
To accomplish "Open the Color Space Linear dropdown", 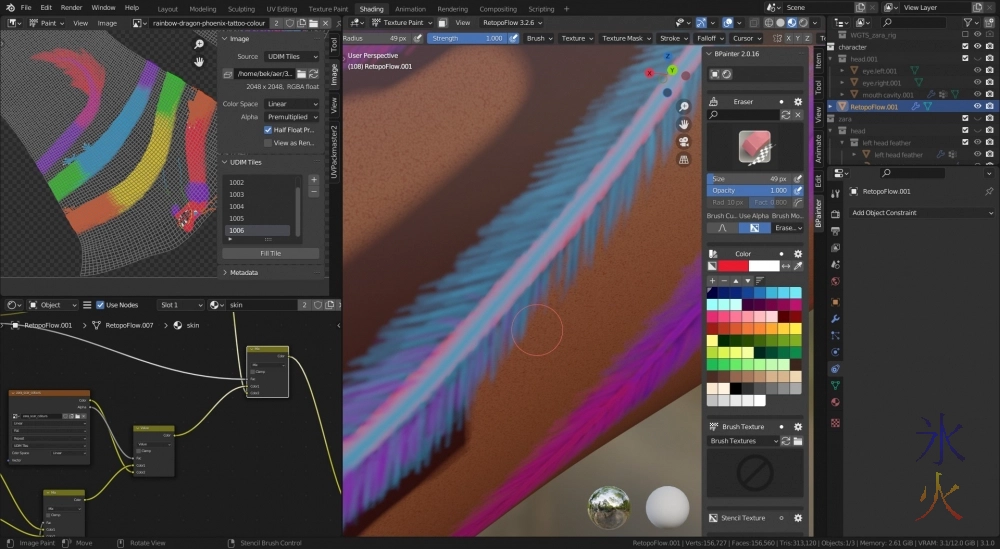I will point(291,104).
